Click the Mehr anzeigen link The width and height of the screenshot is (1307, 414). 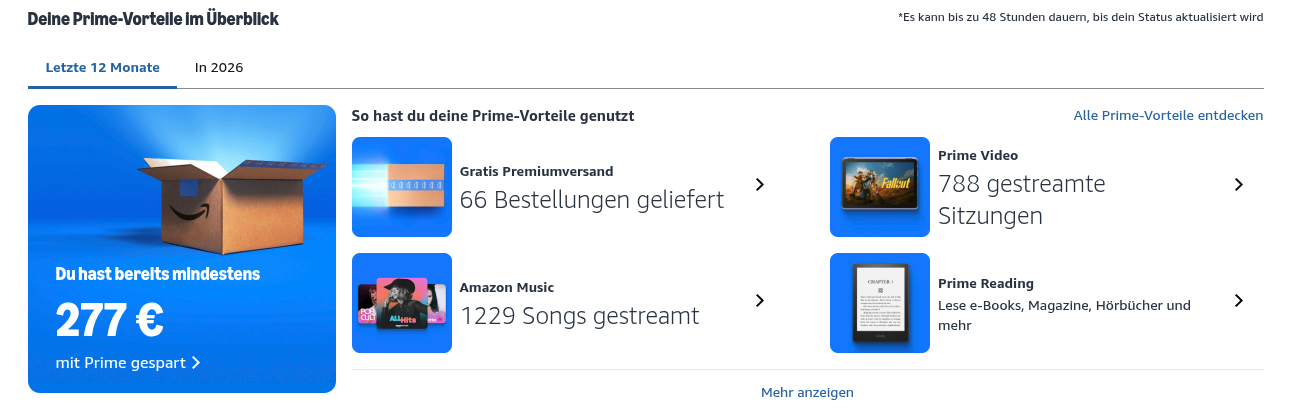tap(807, 392)
